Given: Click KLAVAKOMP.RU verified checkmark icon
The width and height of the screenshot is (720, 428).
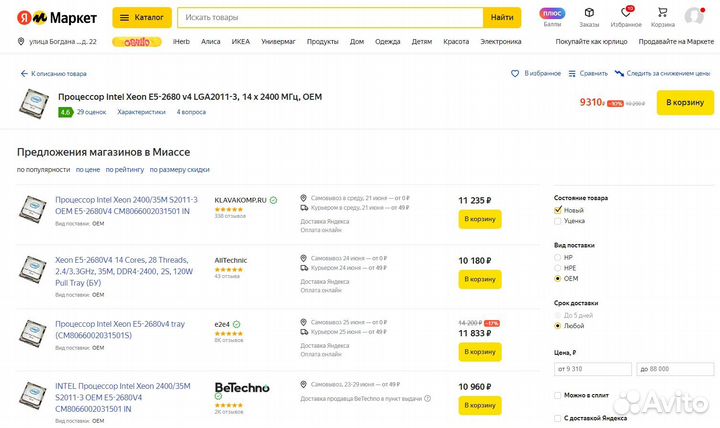Looking at the screenshot, I should (x=273, y=200).
